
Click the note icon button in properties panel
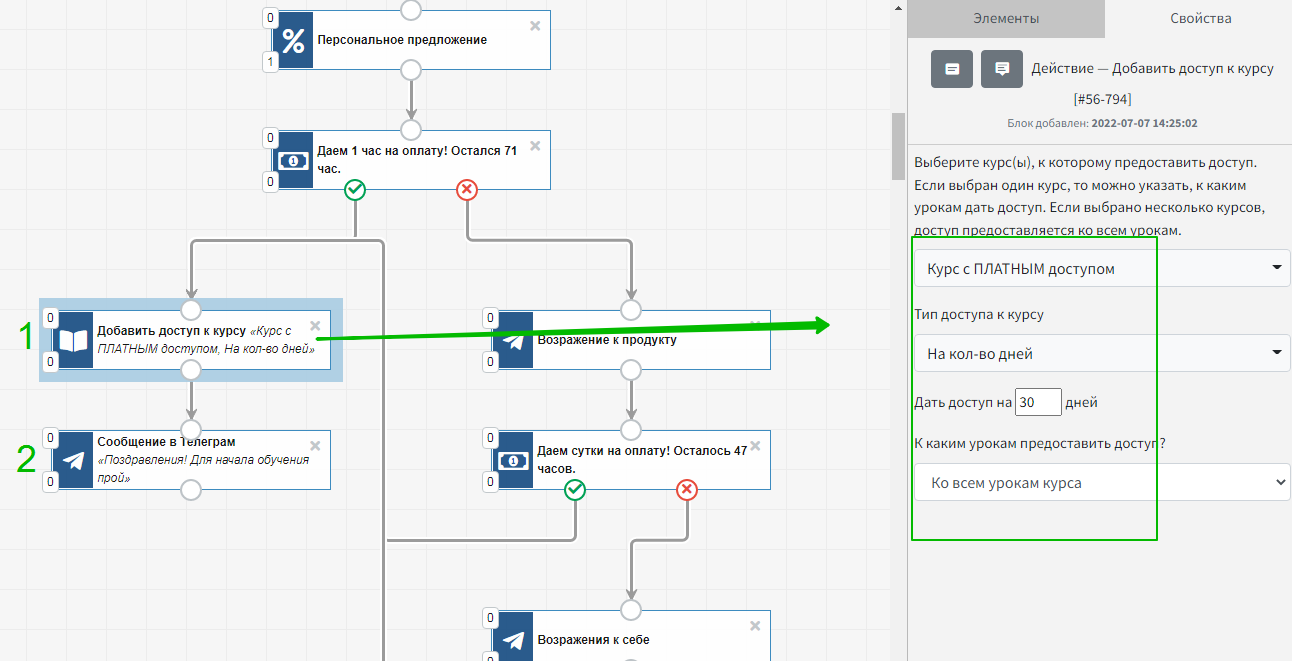click(952, 69)
